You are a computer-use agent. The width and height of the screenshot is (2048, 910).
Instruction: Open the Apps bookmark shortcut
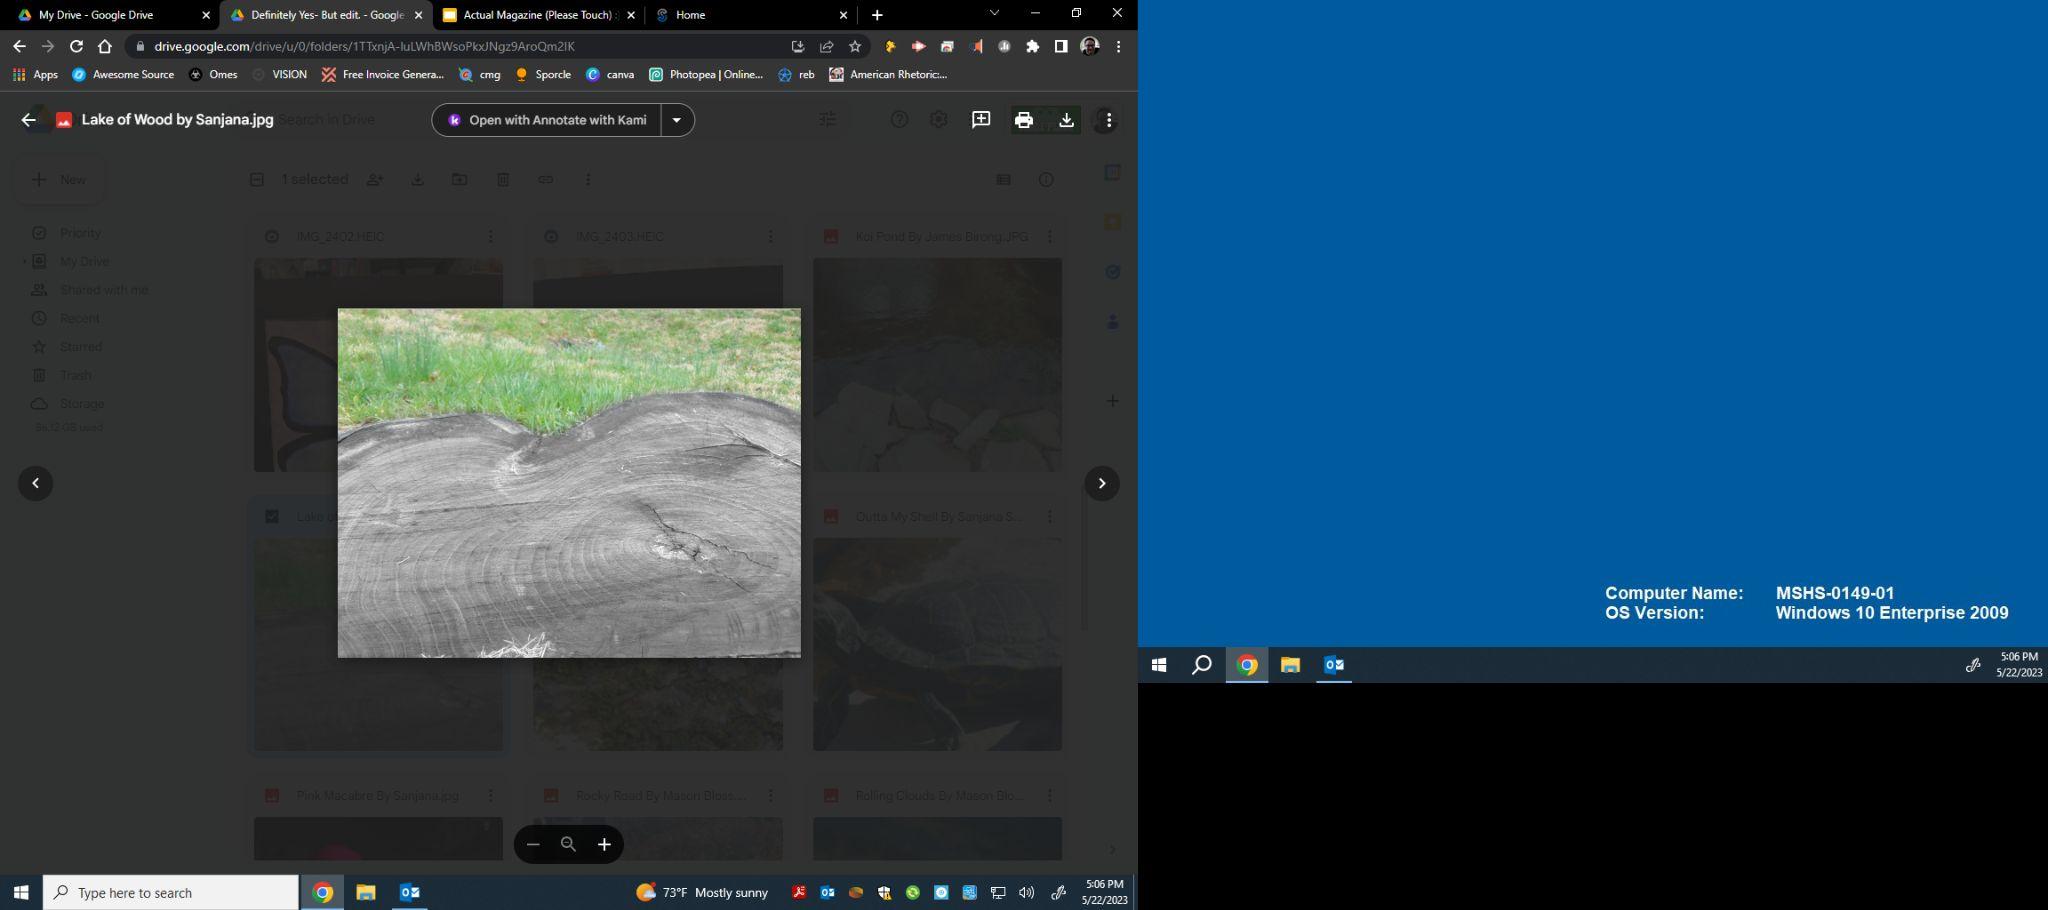point(35,75)
